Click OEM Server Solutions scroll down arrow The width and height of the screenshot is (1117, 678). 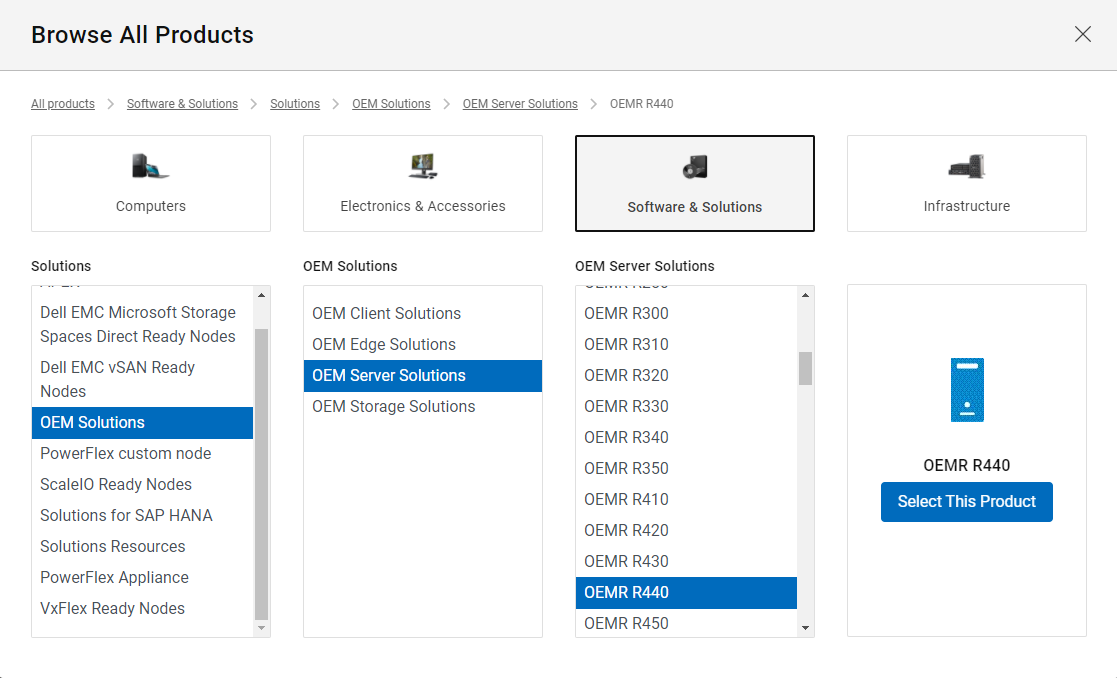(x=805, y=628)
